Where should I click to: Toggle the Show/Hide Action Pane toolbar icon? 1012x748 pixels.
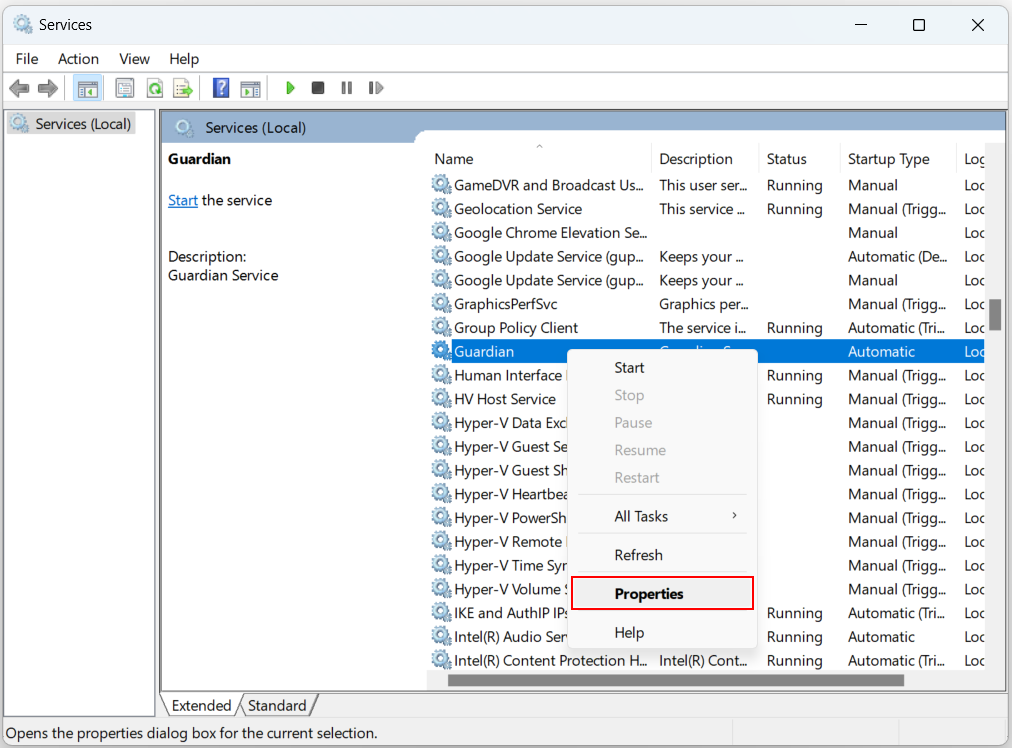pos(250,88)
